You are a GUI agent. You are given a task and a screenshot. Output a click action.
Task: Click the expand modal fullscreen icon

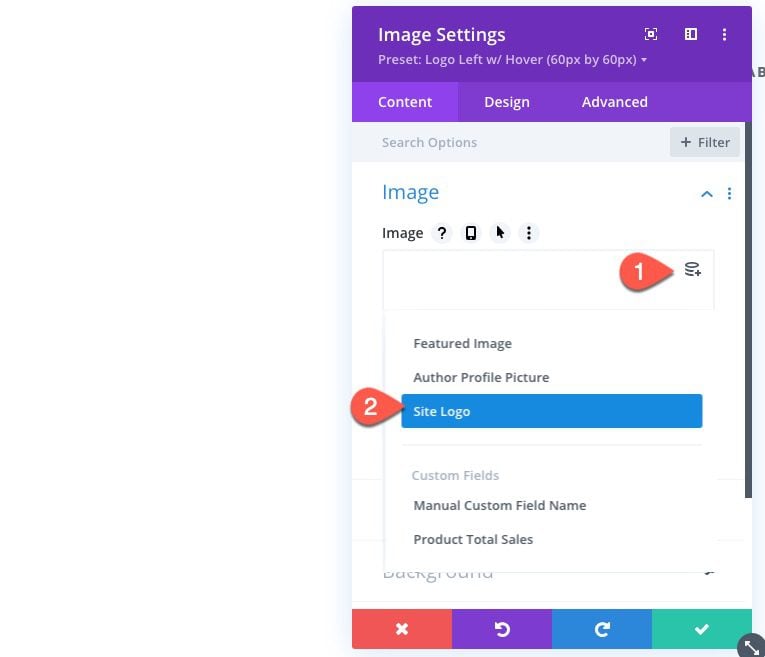point(651,34)
